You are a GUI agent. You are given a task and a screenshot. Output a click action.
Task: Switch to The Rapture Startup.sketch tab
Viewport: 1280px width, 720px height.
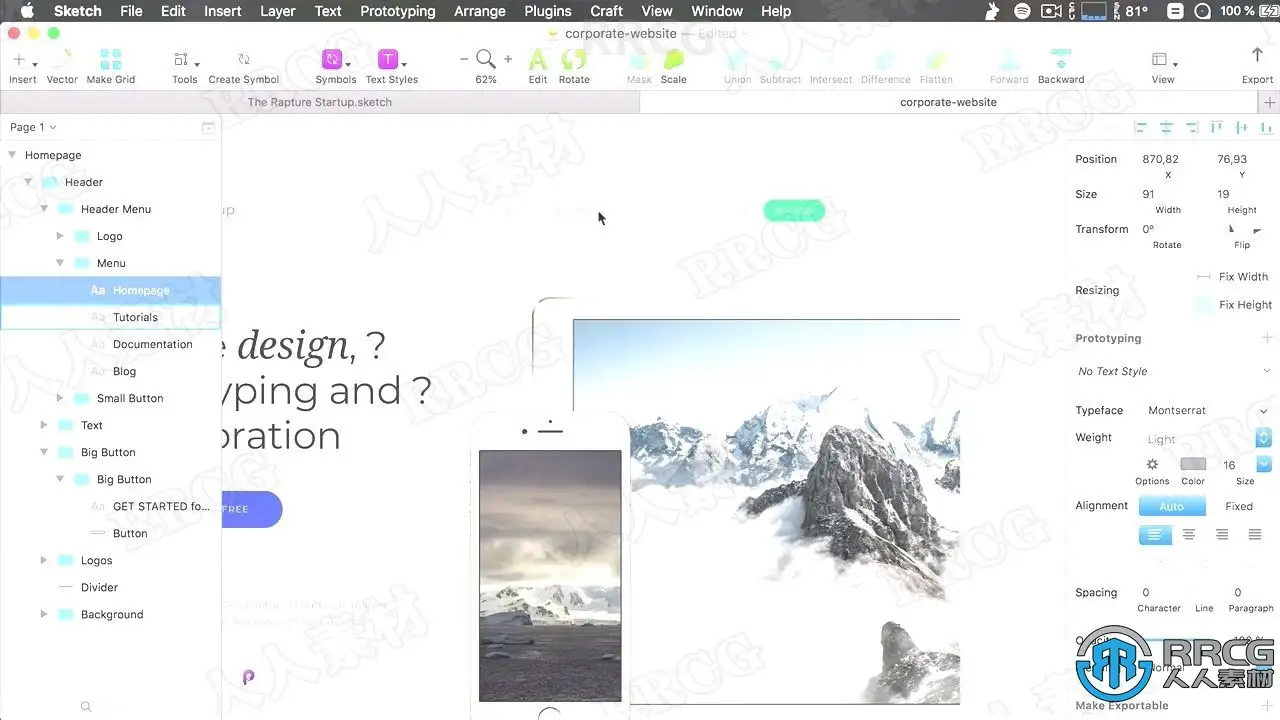[320, 102]
